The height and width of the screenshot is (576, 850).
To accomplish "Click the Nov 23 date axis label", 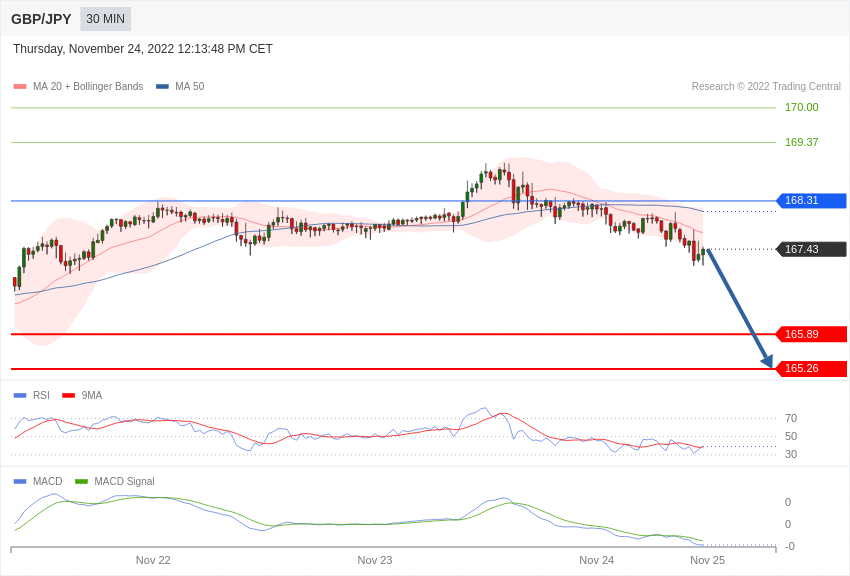I will point(375,560).
